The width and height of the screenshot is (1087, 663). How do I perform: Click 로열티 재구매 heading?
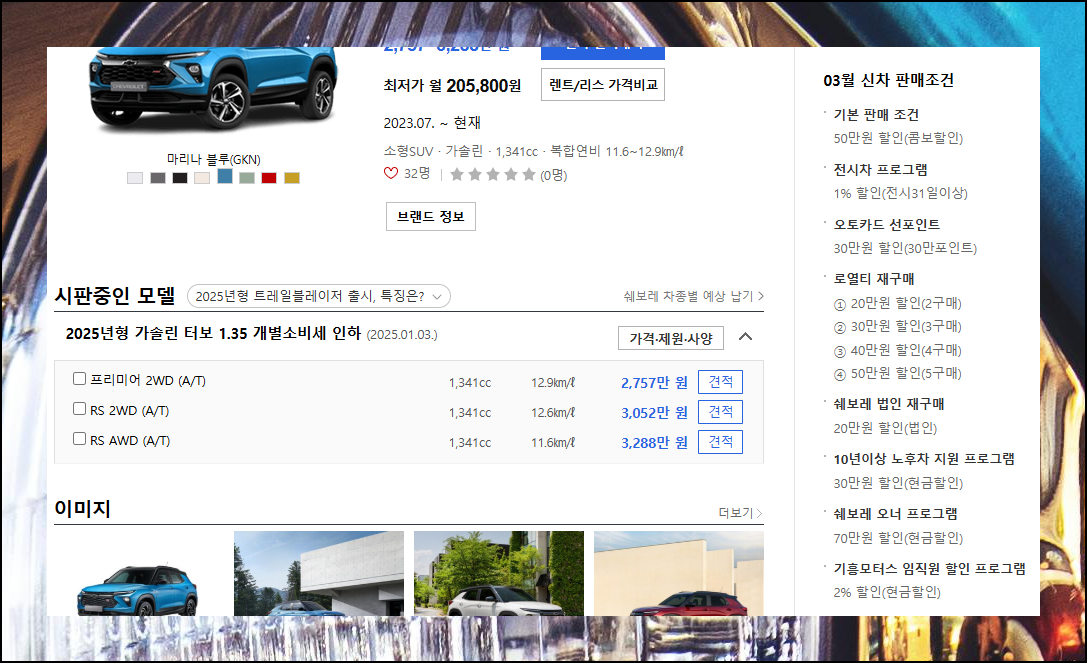tap(874, 279)
